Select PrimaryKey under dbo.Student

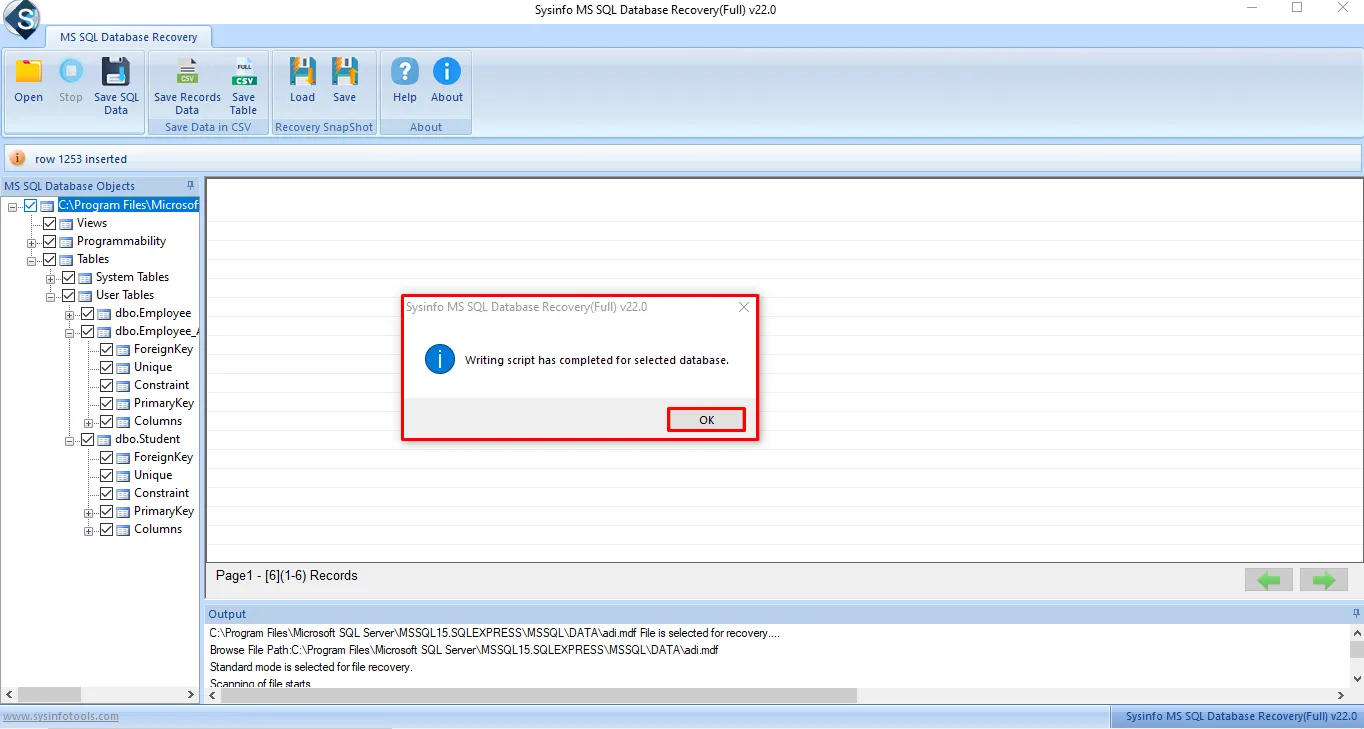point(163,511)
